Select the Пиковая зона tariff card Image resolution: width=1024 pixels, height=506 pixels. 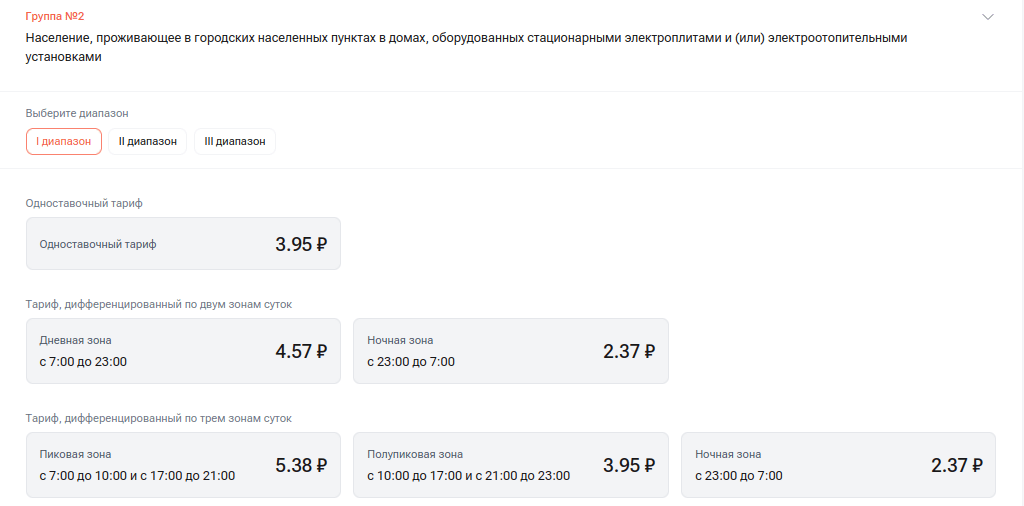click(x=183, y=465)
